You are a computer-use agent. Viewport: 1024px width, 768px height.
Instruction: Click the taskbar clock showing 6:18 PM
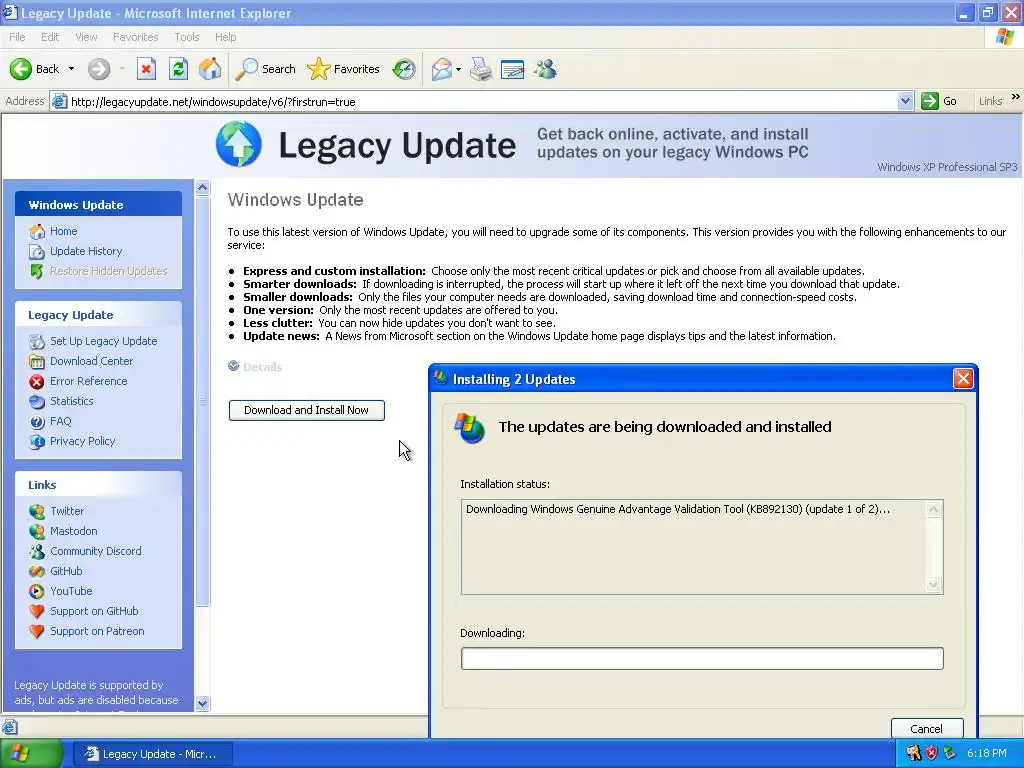[987, 754]
